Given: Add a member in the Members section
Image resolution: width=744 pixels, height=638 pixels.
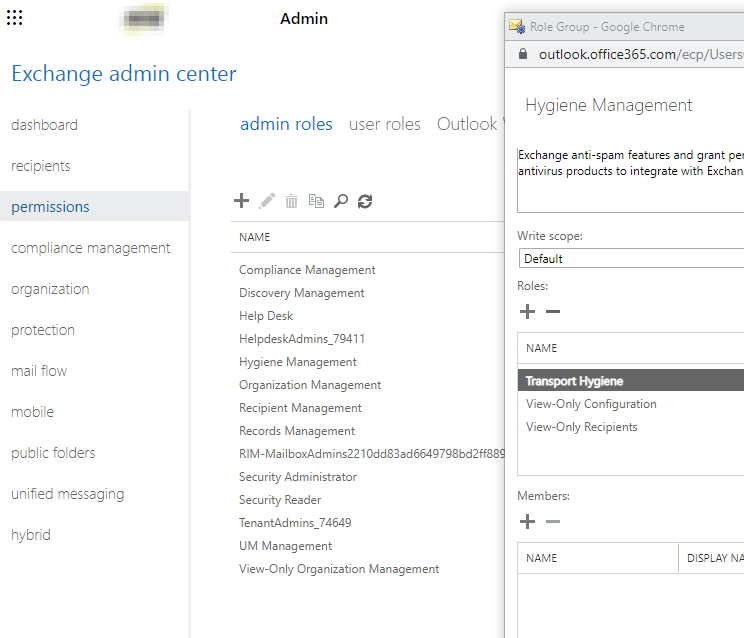Looking at the screenshot, I should tap(527, 522).
